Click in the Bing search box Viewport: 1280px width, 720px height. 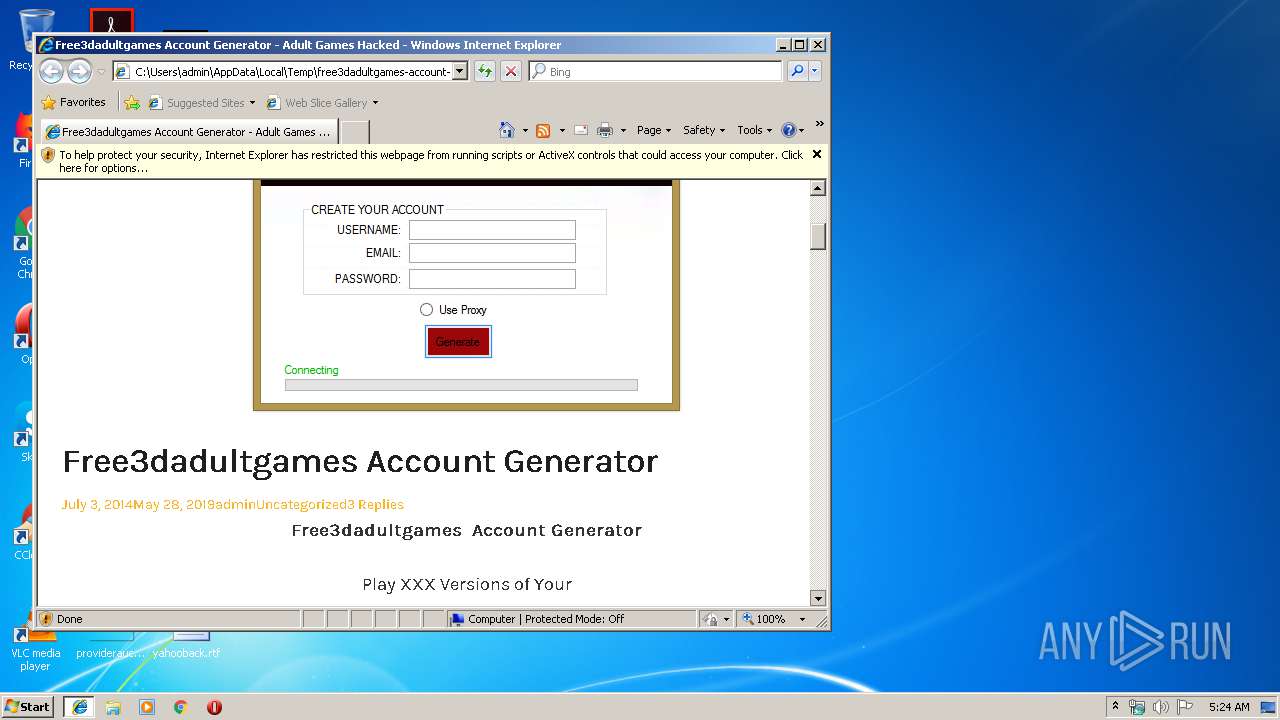(663, 72)
